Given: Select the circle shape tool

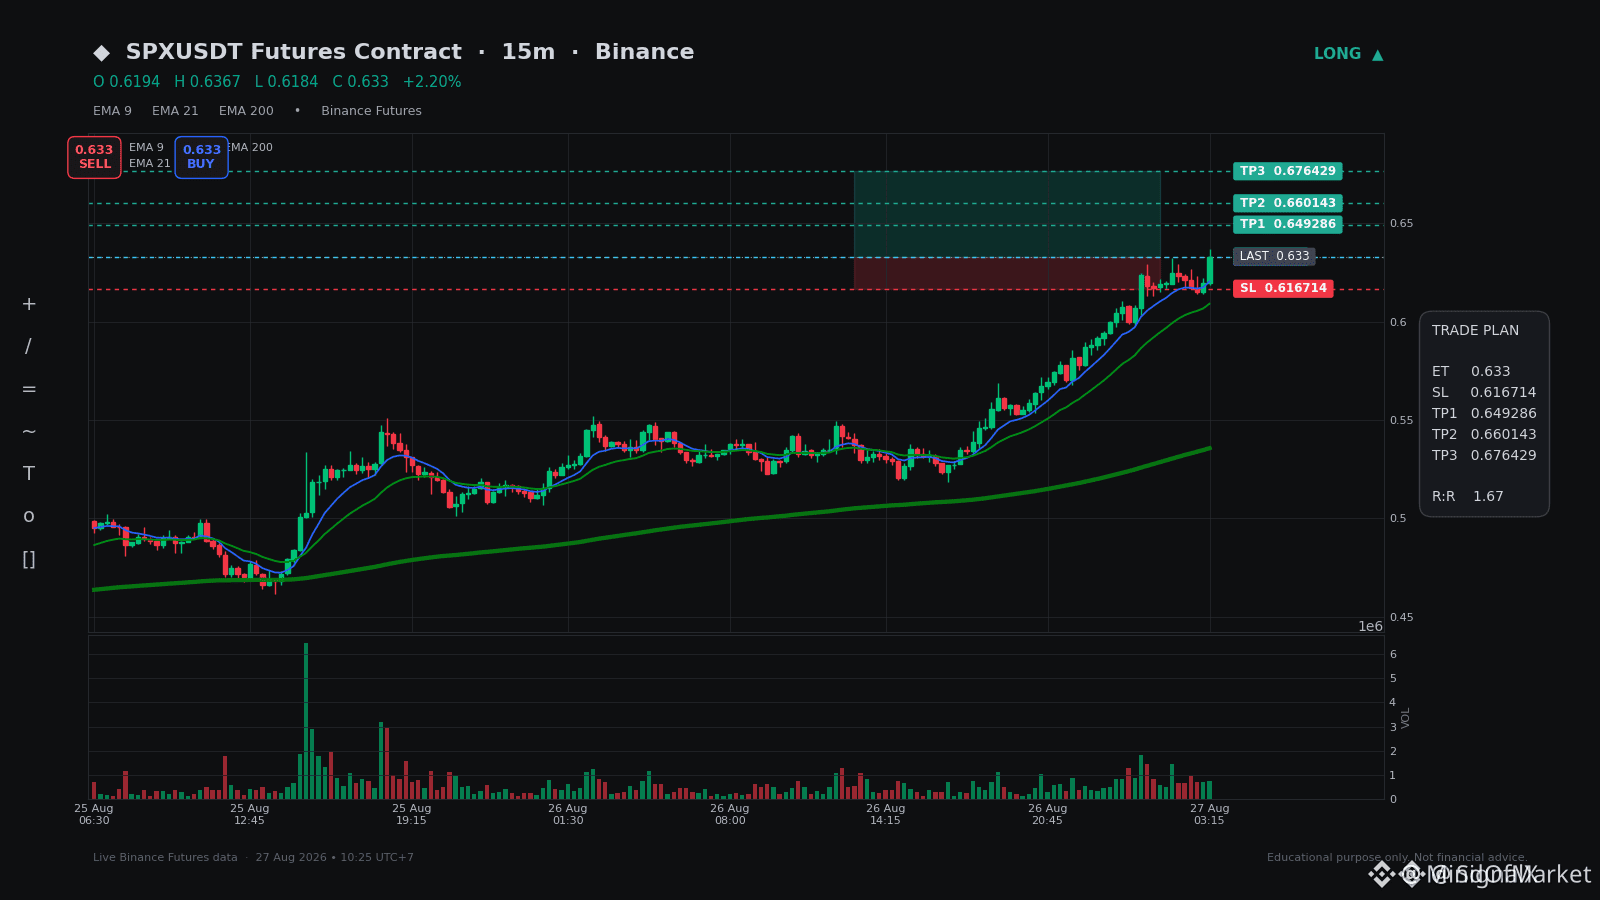Looking at the screenshot, I should pos(29,517).
